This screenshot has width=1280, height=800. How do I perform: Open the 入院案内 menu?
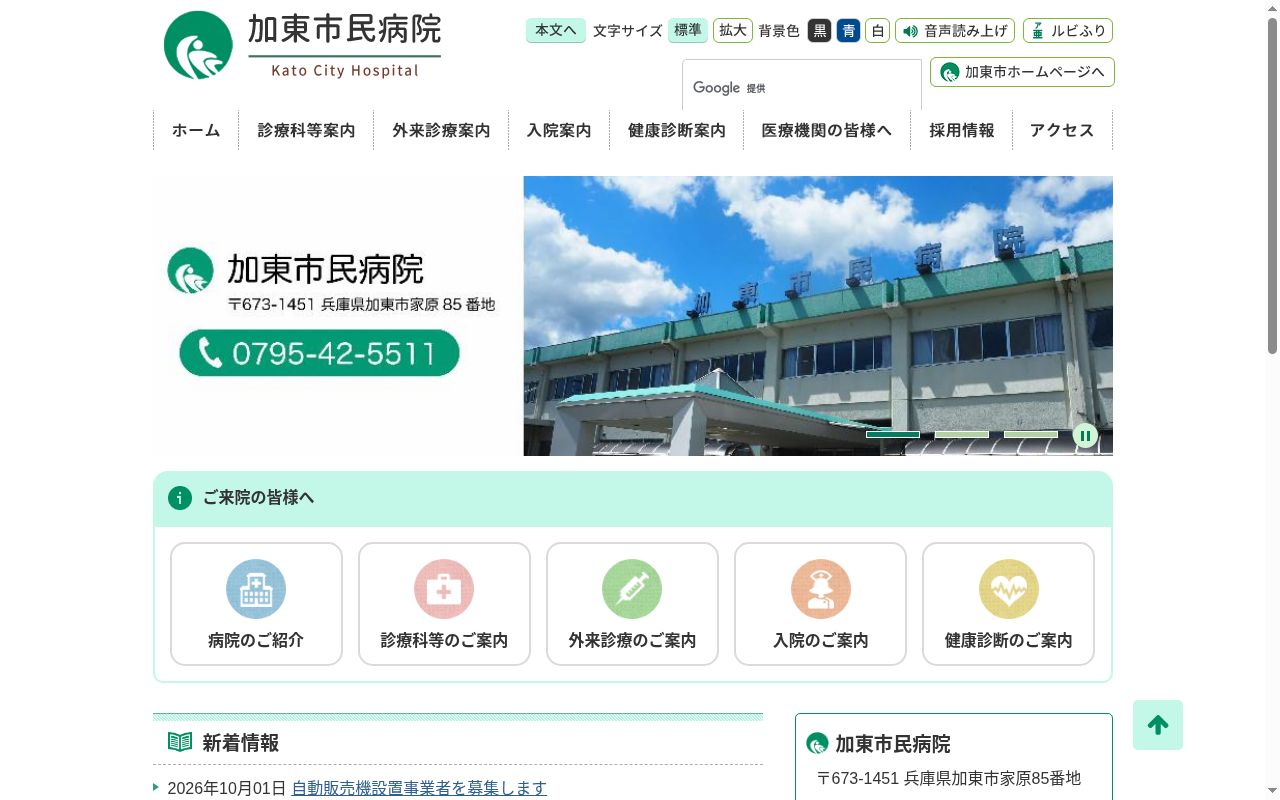(x=559, y=130)
